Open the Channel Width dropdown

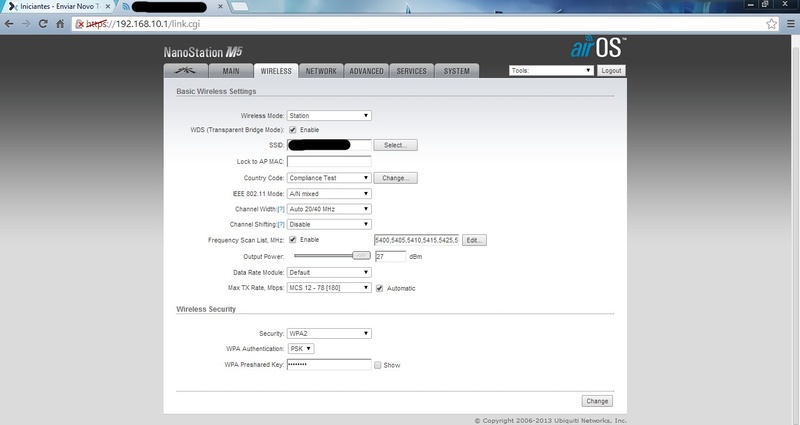pyautogui.click(x=329, y=209)
